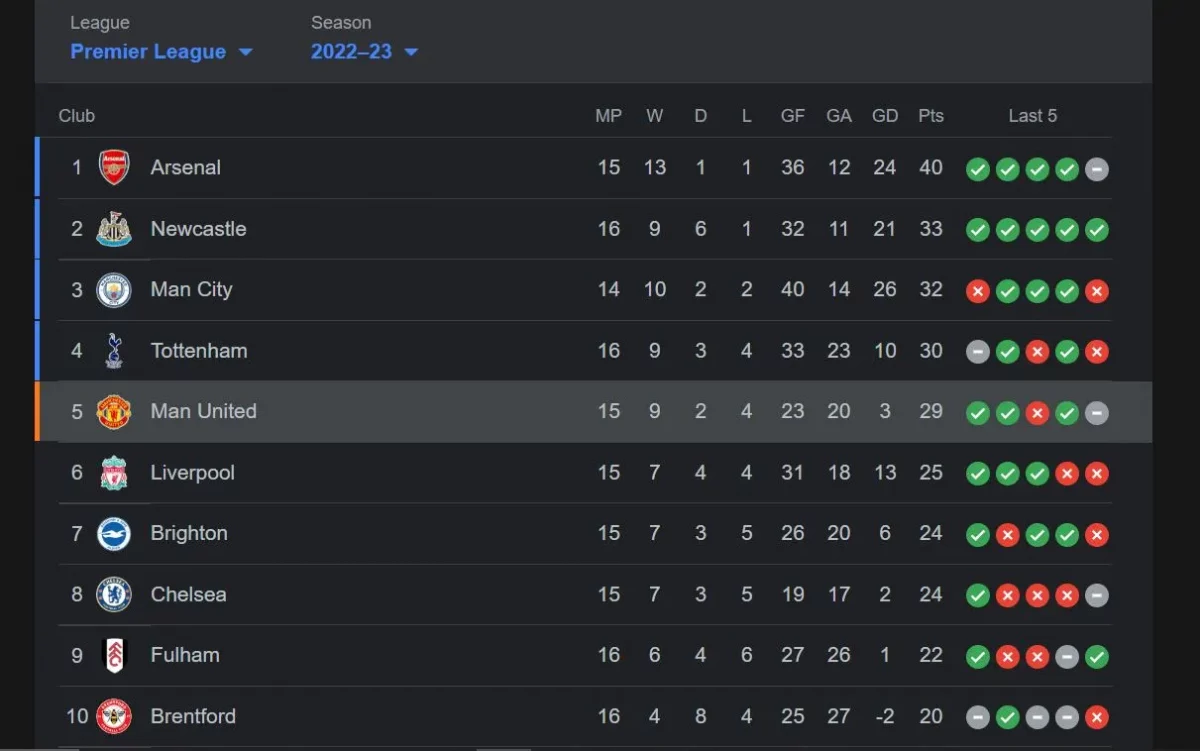The height and width of the screenshot is (751, 1200).
Task: Click the Arsenal club crest icon
Action: click(x=114, y=167)
